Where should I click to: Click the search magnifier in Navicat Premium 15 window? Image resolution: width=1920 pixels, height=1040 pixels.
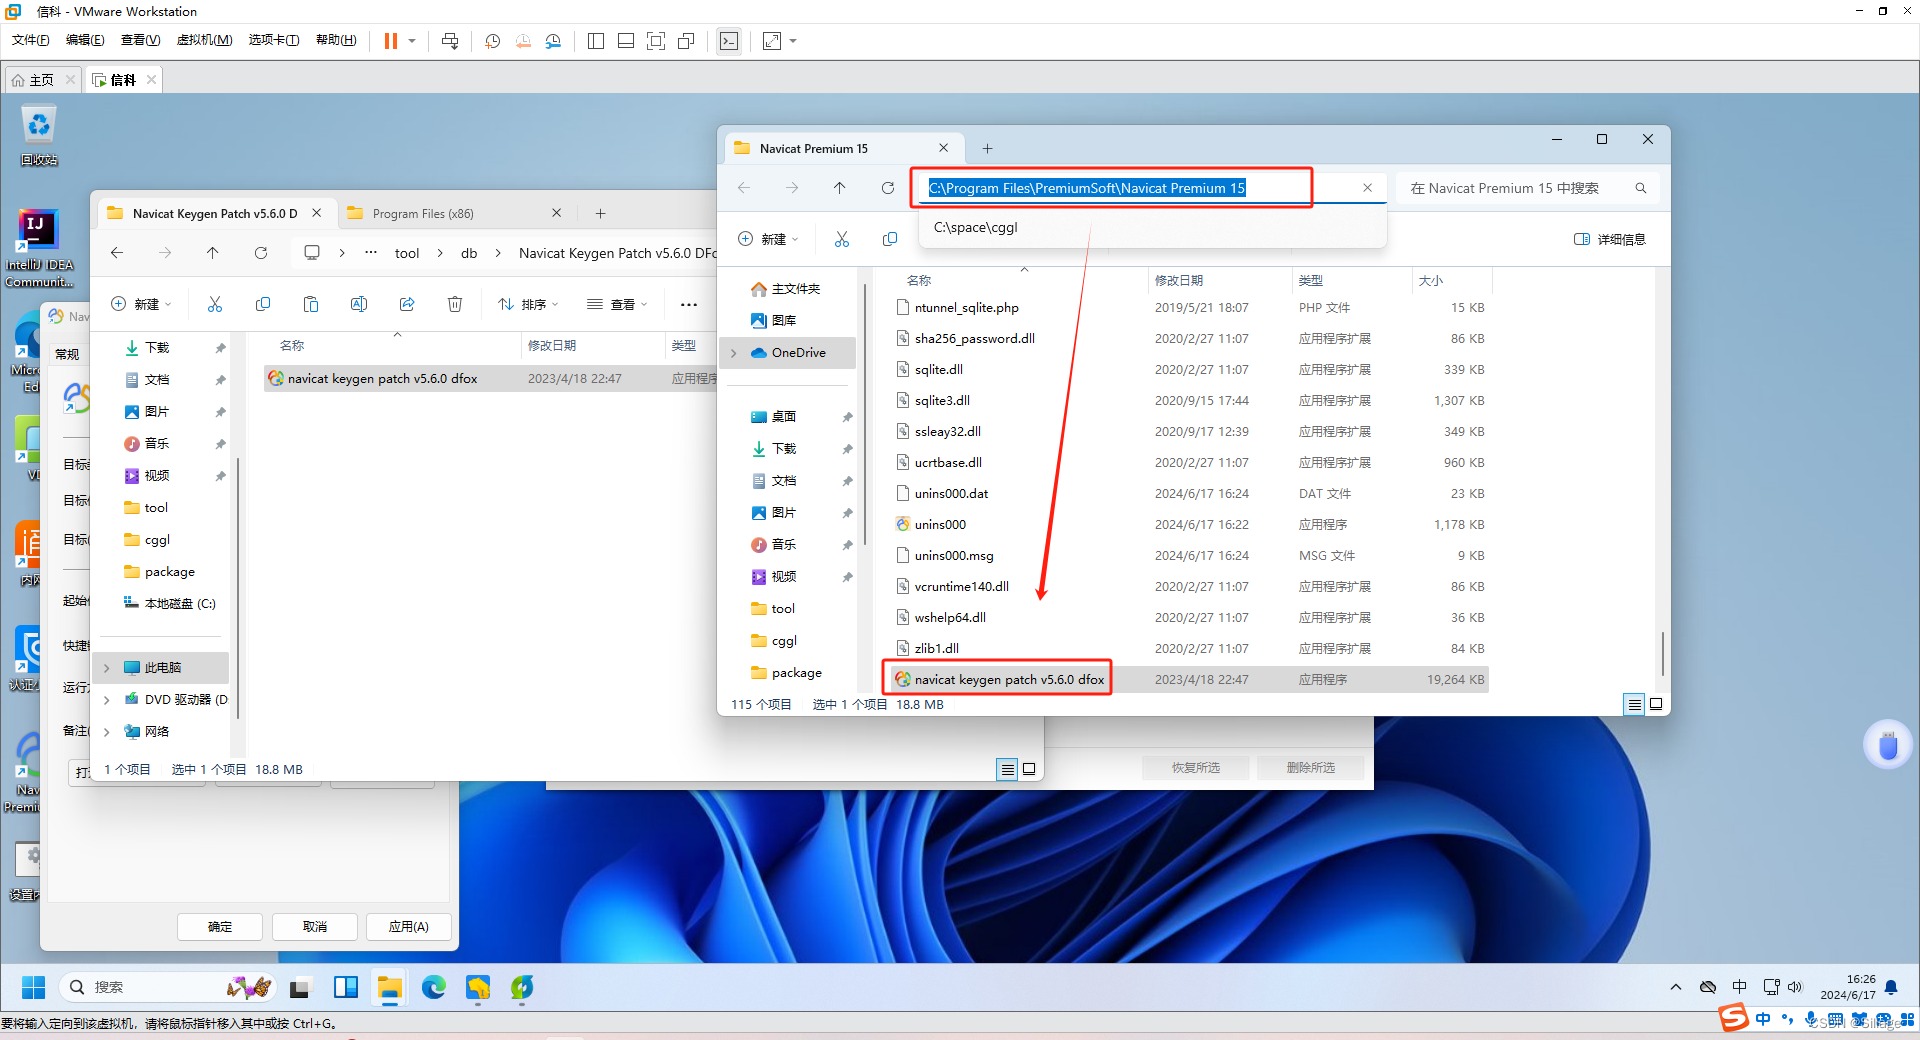(1640, 188)
